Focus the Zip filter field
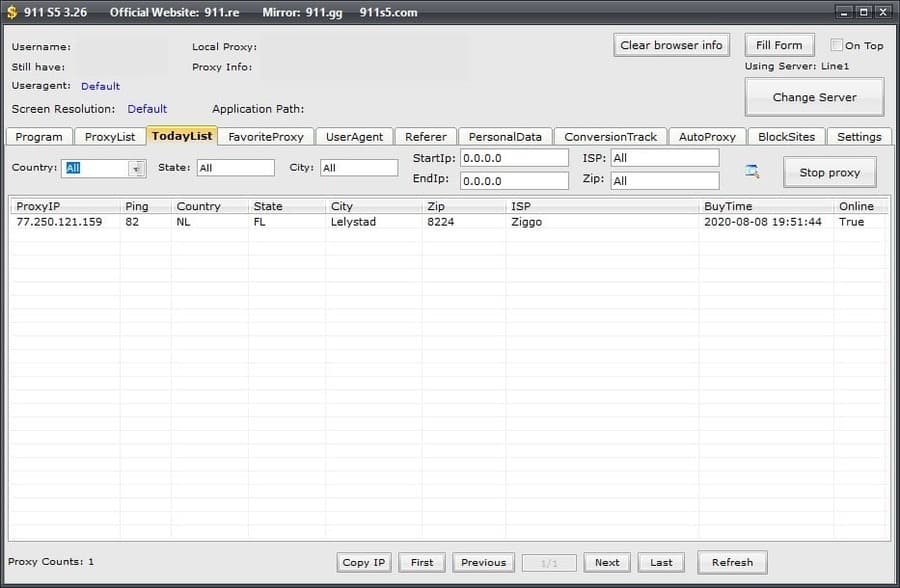The height and width of the screenshot is (588, 900). [x=665, y=181]
